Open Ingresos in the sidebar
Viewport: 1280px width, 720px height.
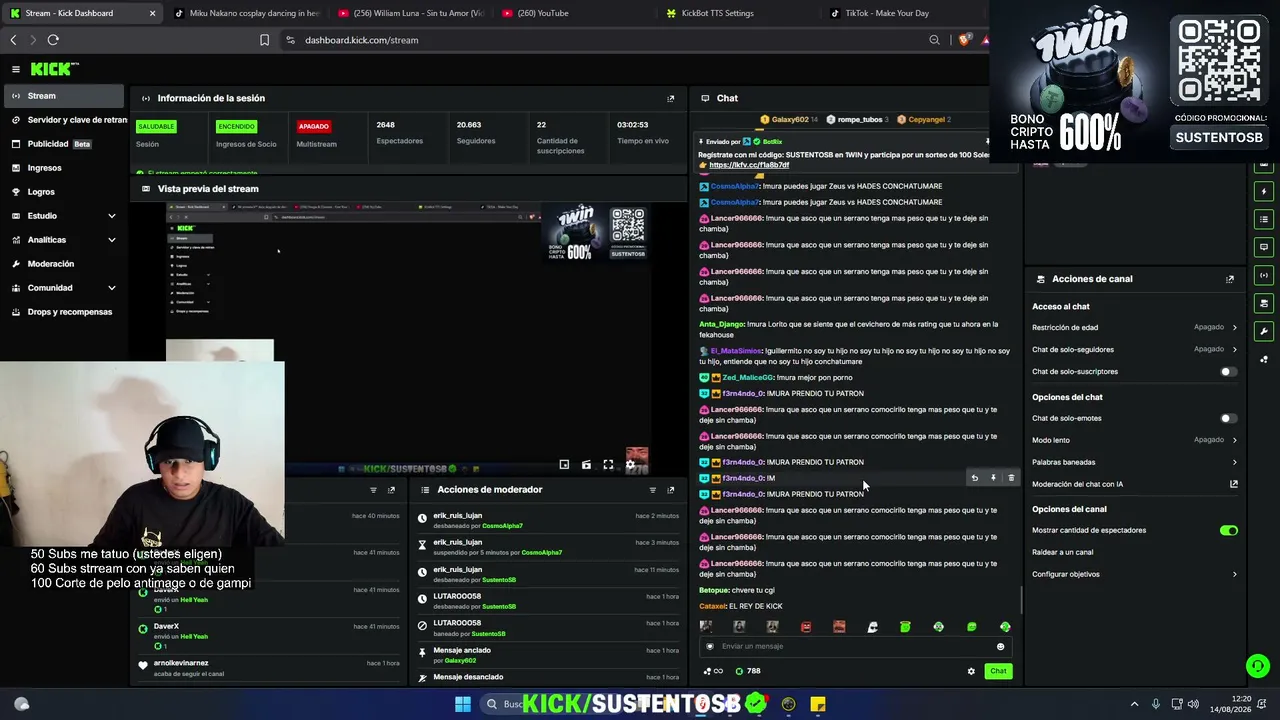(x=64, y=168)
